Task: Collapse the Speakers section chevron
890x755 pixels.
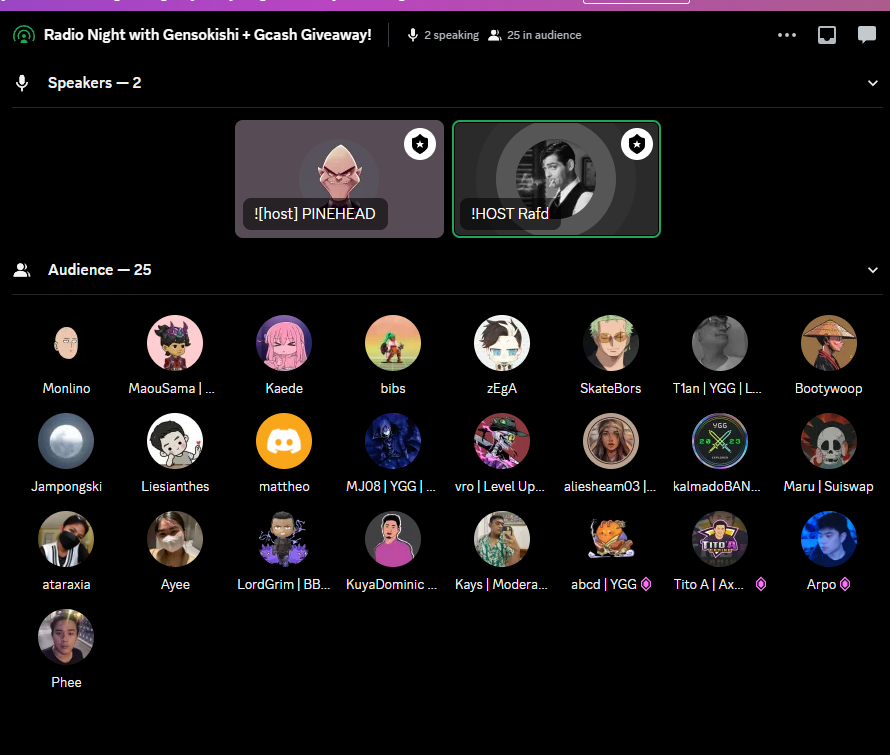Action: tap(873, 83)
